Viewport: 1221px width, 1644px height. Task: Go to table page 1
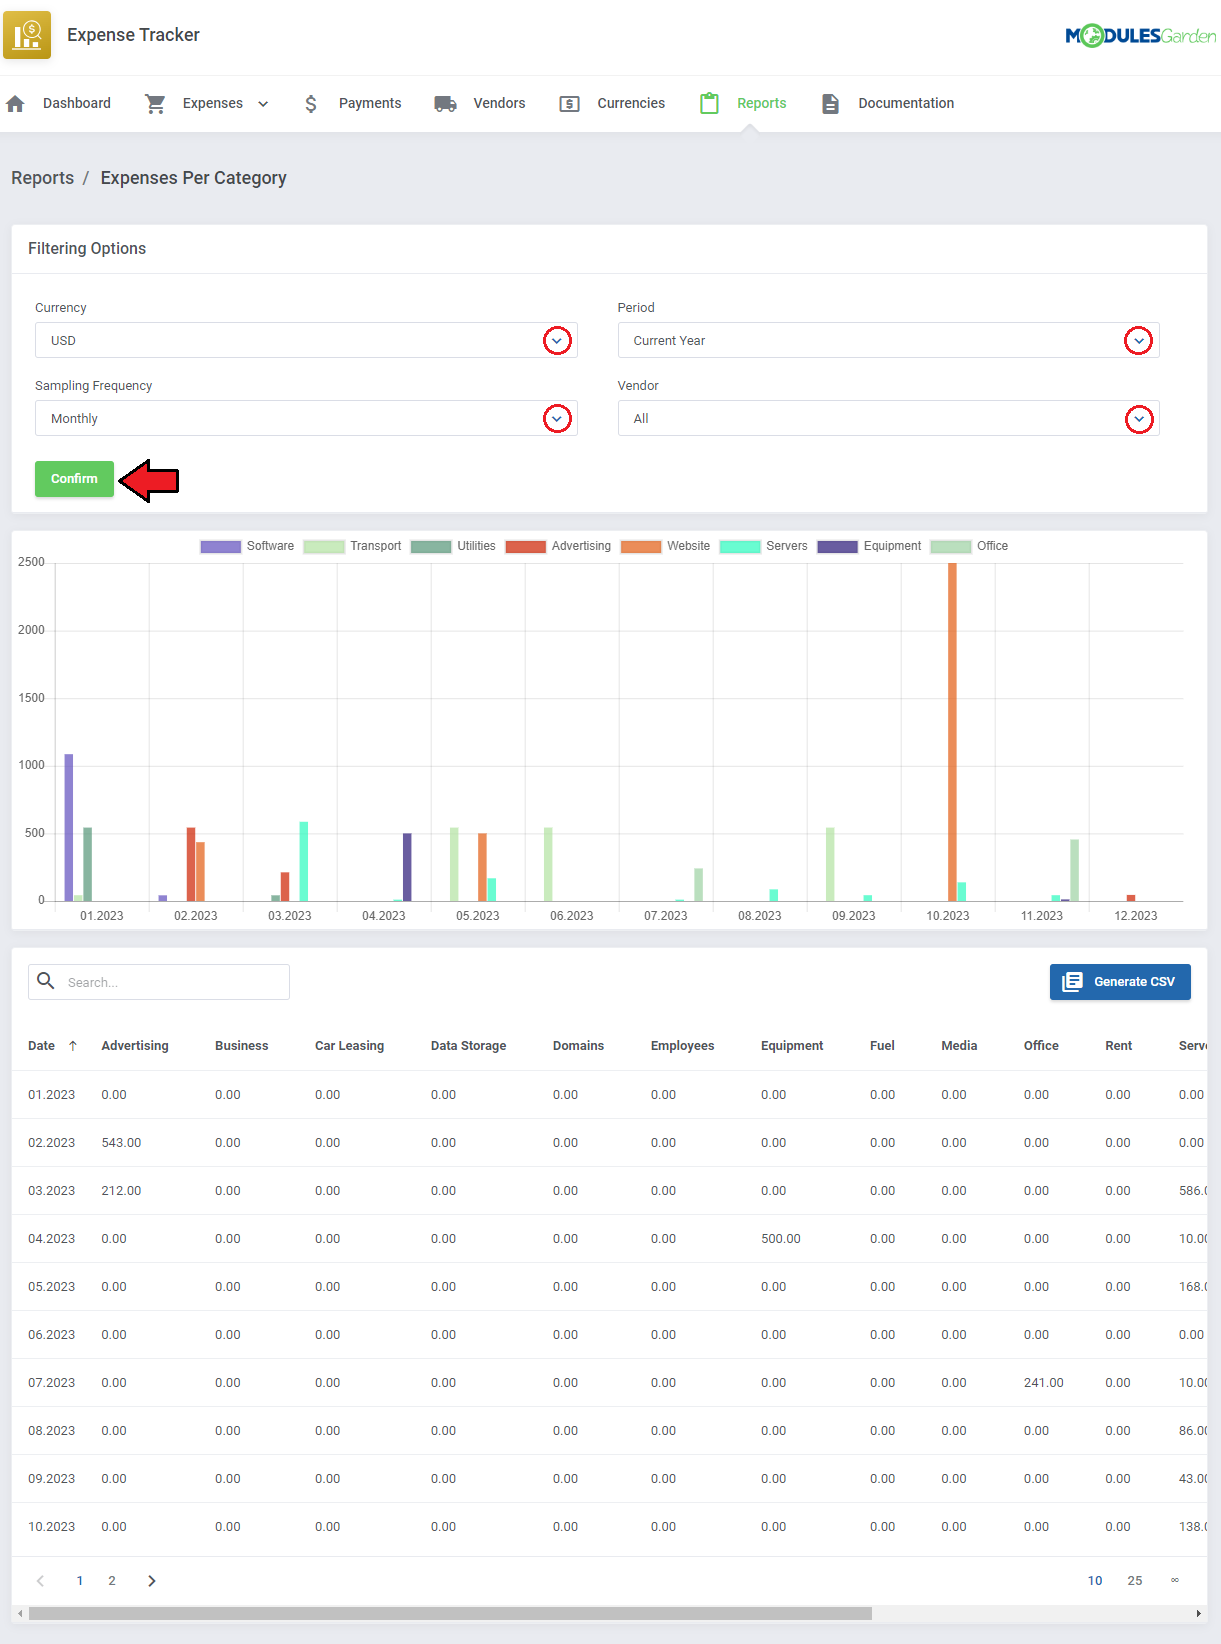pos(80,1581)
